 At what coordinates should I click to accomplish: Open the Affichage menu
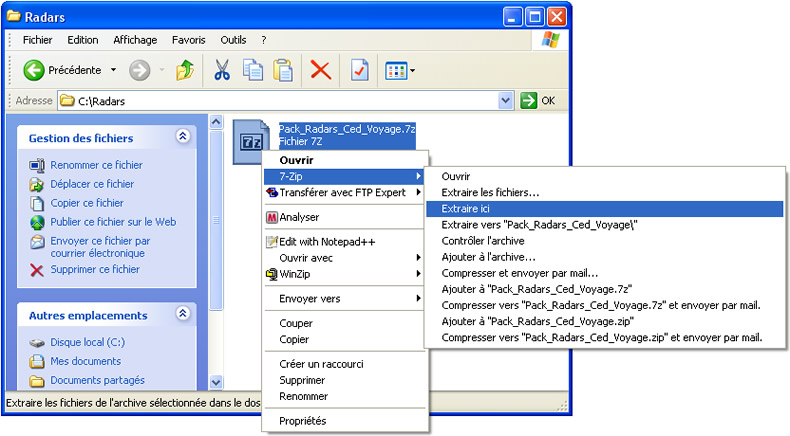point(134,40)
